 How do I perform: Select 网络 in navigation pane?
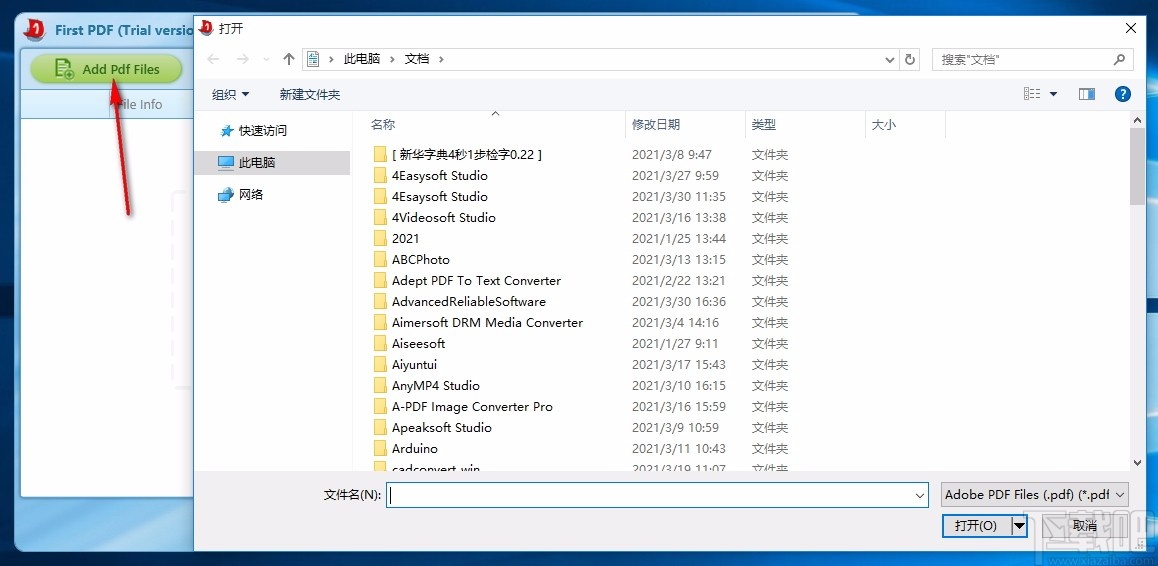pos(250,195)
